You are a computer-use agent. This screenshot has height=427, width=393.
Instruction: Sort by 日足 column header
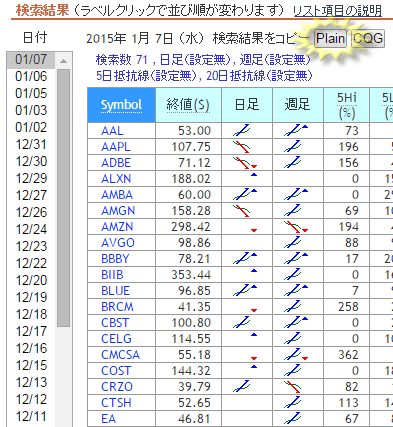coord(247,105)
